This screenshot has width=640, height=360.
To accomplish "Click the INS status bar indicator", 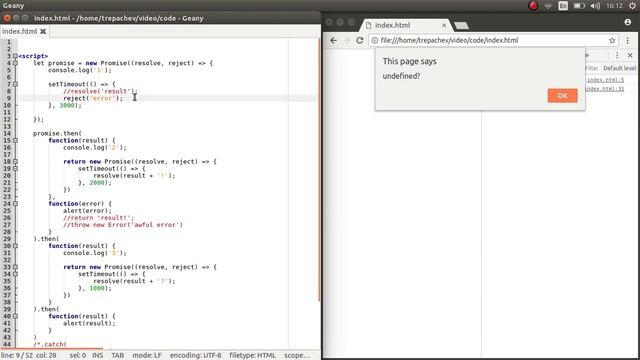I will [x=98, y=356].
